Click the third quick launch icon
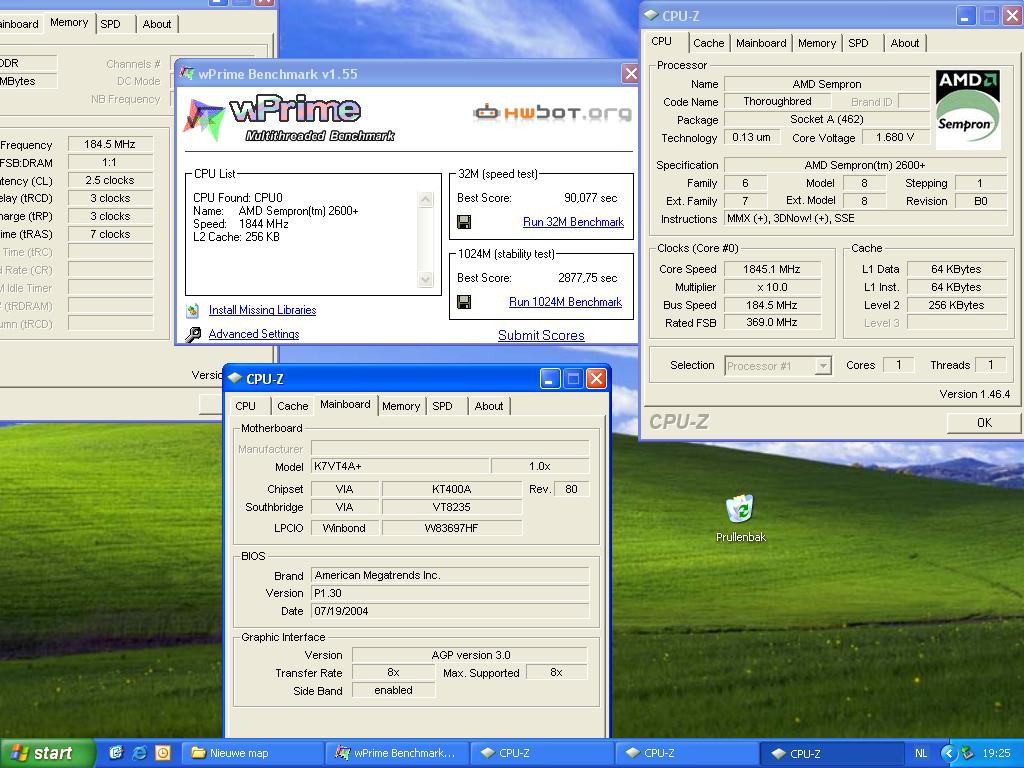1024x768 pixels. click(x=163, y=753)
